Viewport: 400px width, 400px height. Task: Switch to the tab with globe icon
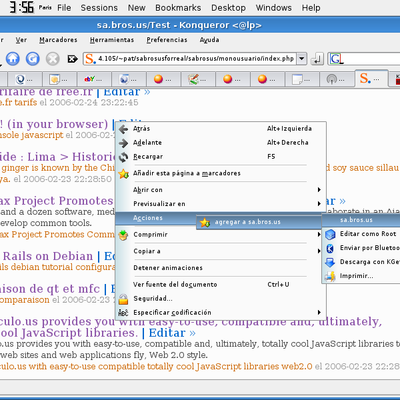pyautogui.click(x=128, y=79)
